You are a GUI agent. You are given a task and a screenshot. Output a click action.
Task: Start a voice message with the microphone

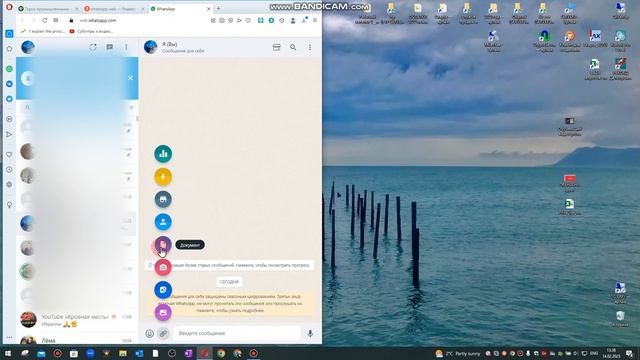click(x=310, y=333)
